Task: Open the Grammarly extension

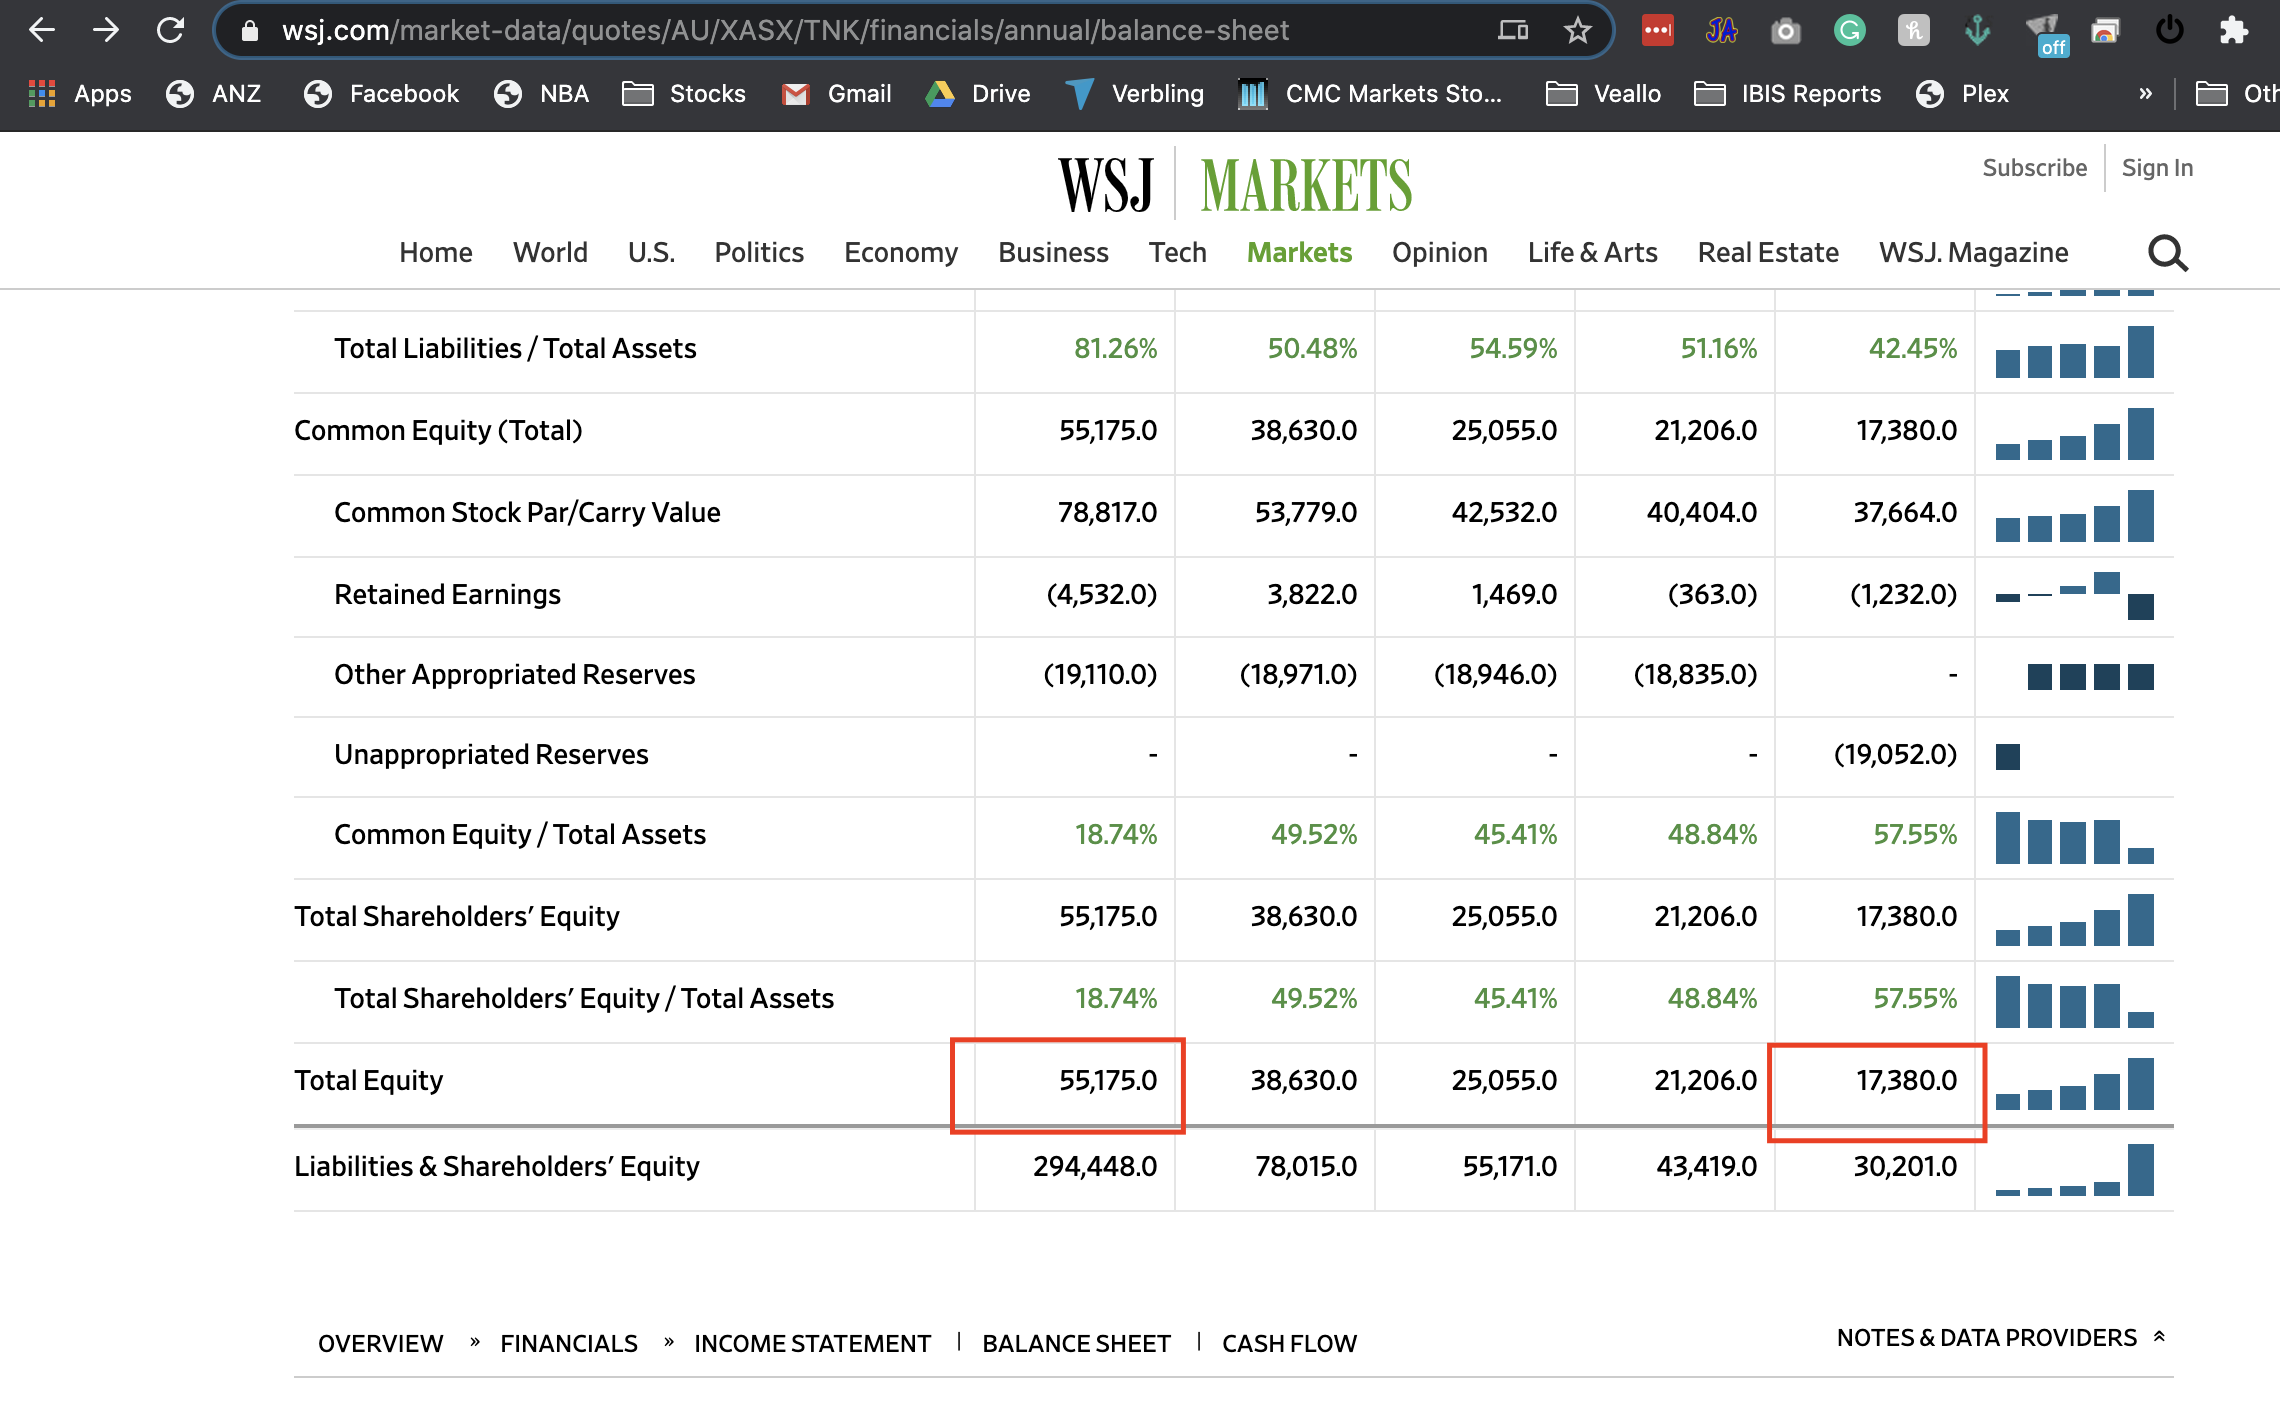Action: (x=1850, y=30)
